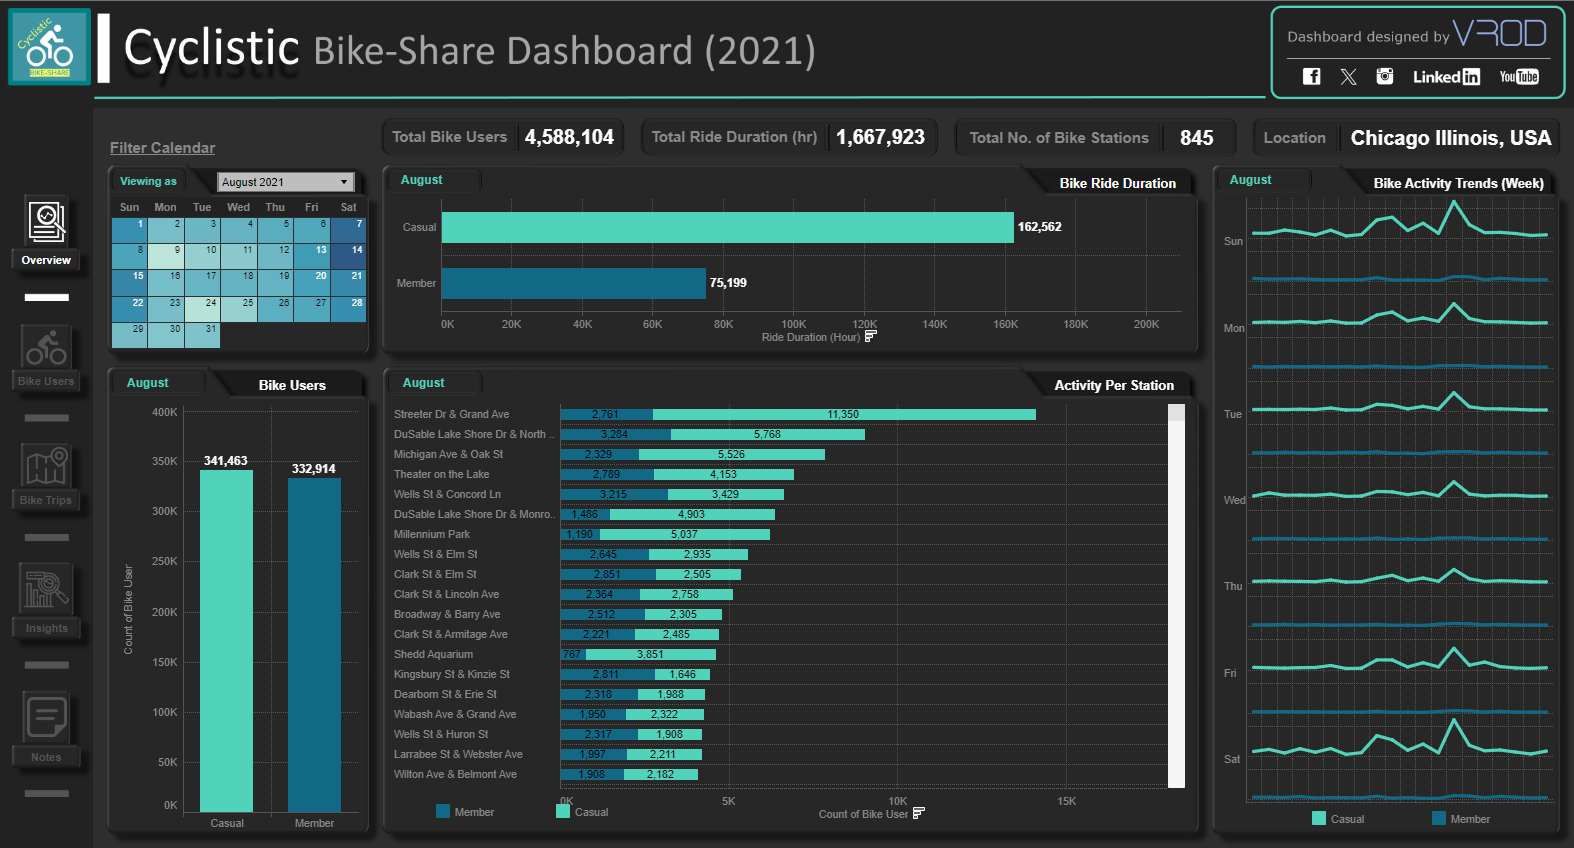Select August 21 in the calendar
This screenshot has height=848, width=1574.
pyautogui.click(x=348, y=282)
